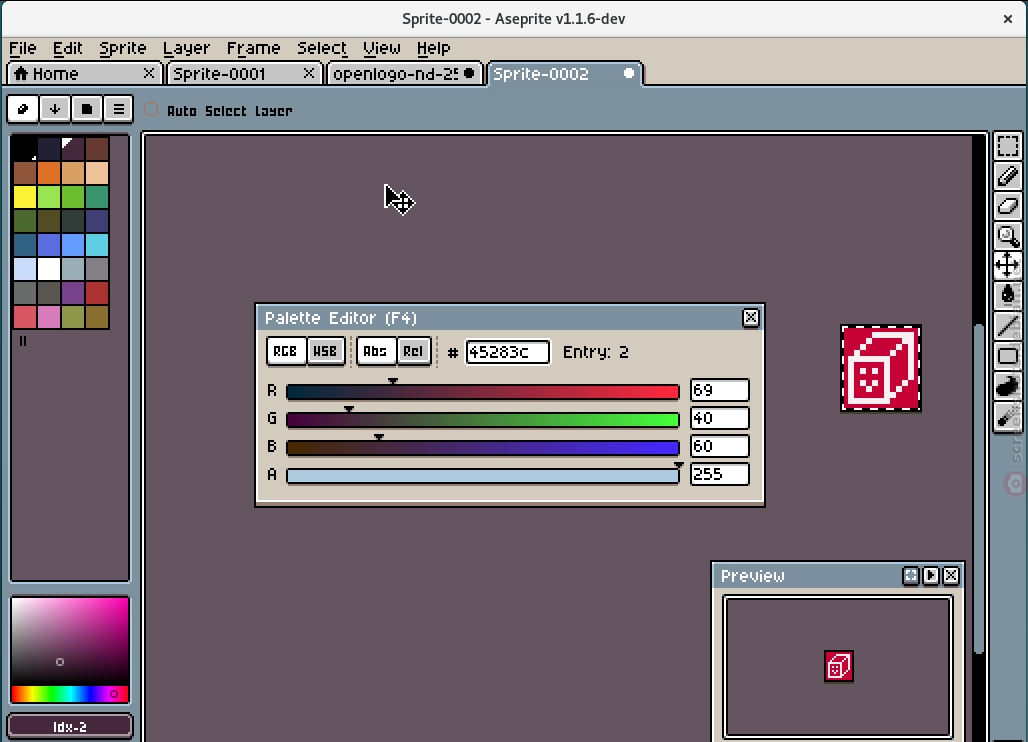The width and height of the screenshot is (1028, 742).
Task: Open the palette presets button
Action: pos(87,109)
